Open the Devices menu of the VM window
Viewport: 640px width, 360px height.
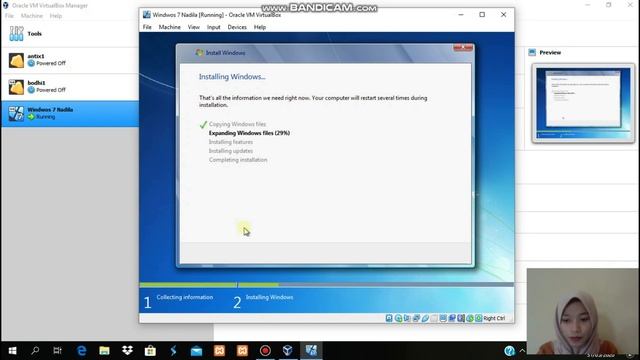tap(237, 27)
